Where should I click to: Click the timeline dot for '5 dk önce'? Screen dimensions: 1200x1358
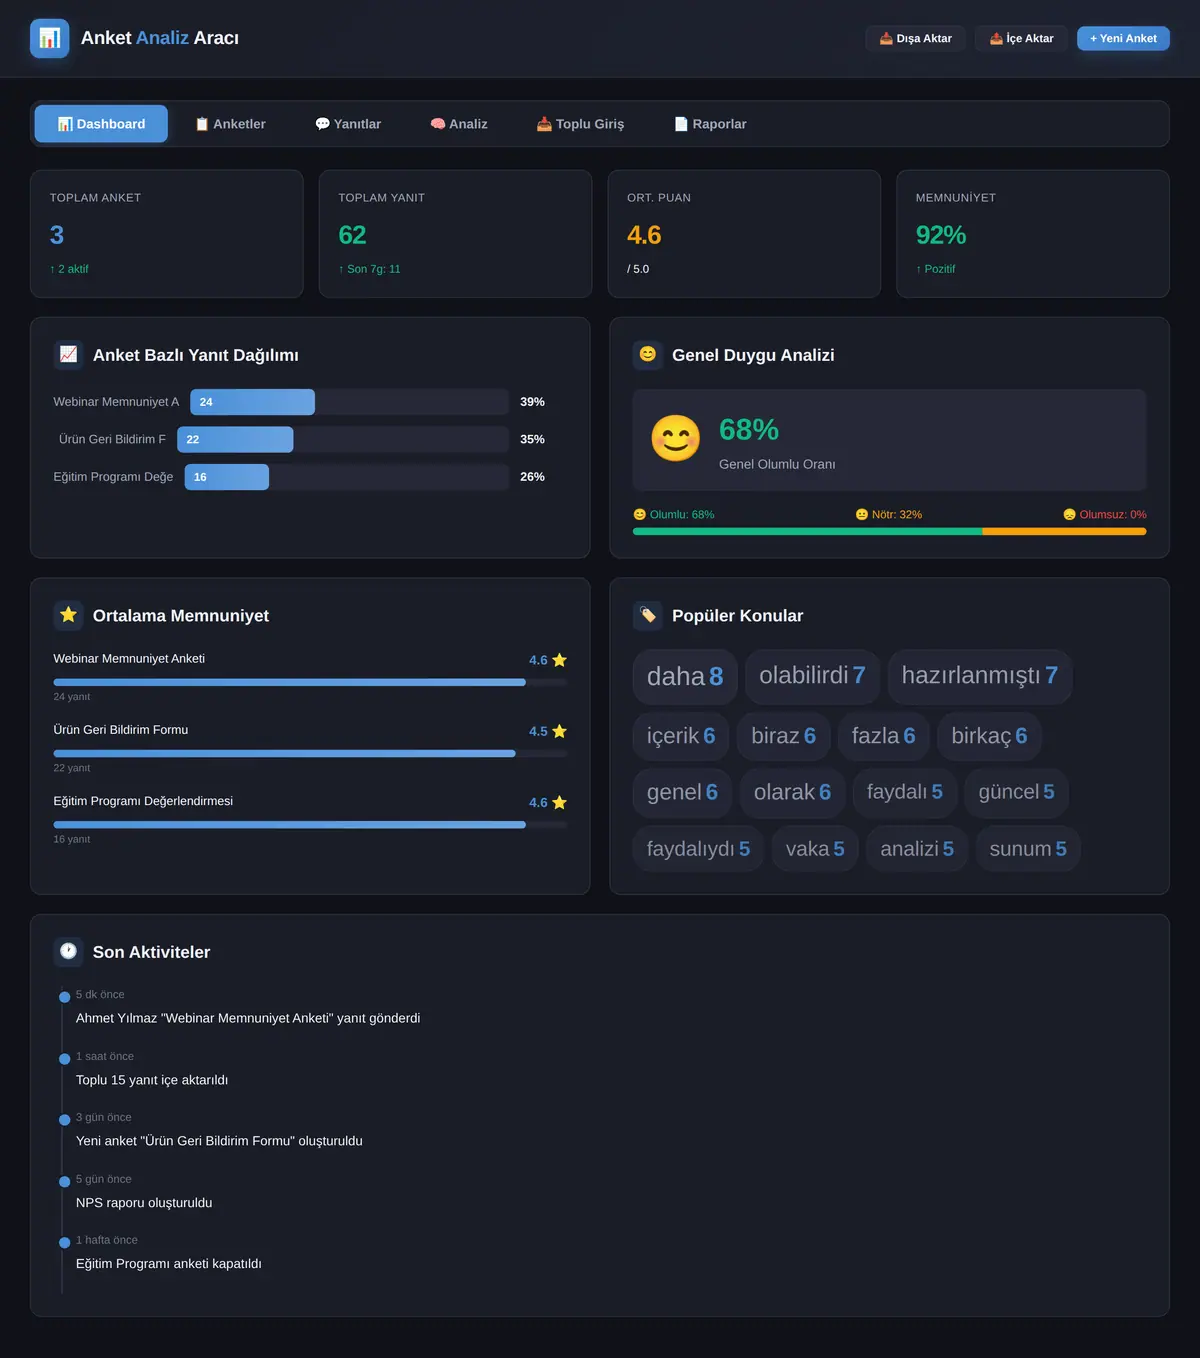click(x=65, y=997)
